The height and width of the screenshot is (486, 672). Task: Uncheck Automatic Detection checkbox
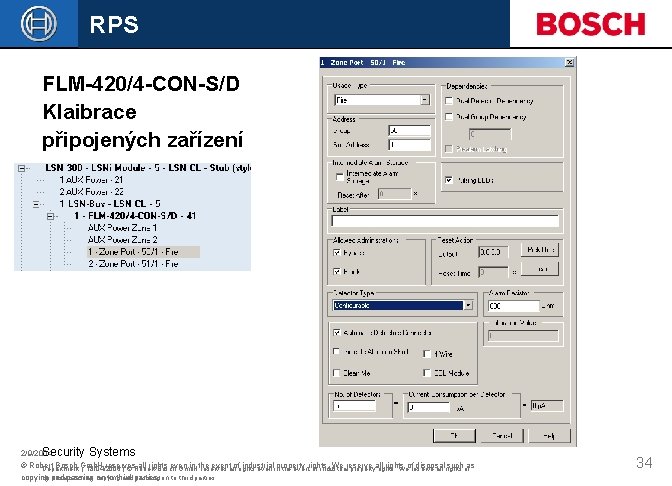[336, 332]
